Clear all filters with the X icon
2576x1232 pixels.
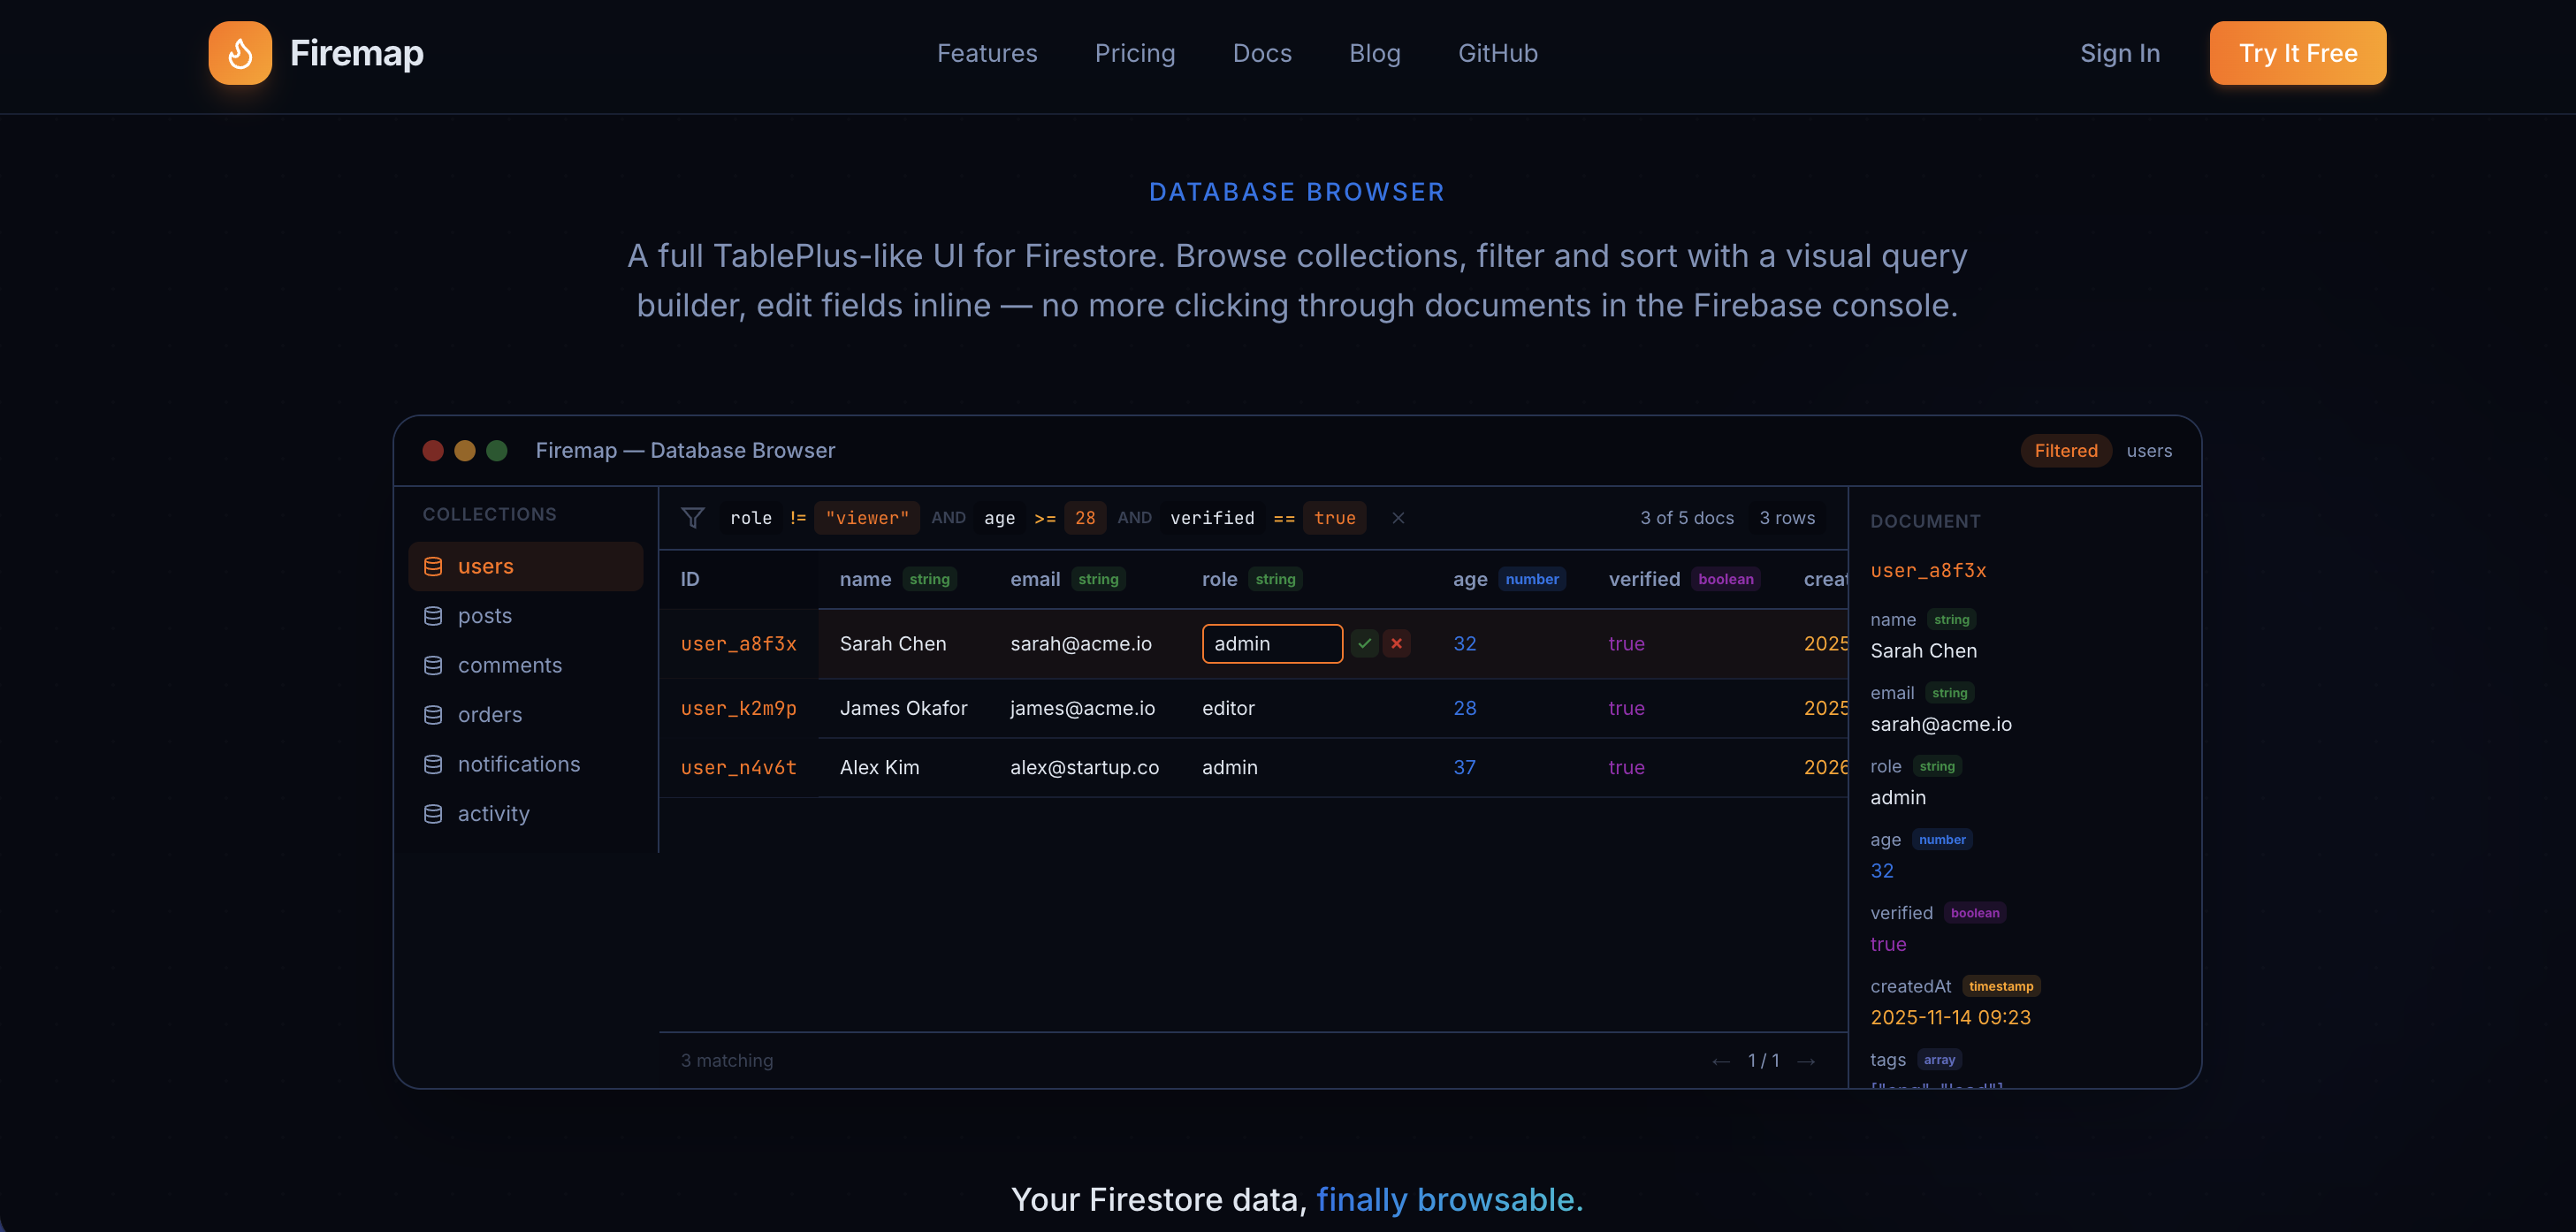[x=1398, y=518]
